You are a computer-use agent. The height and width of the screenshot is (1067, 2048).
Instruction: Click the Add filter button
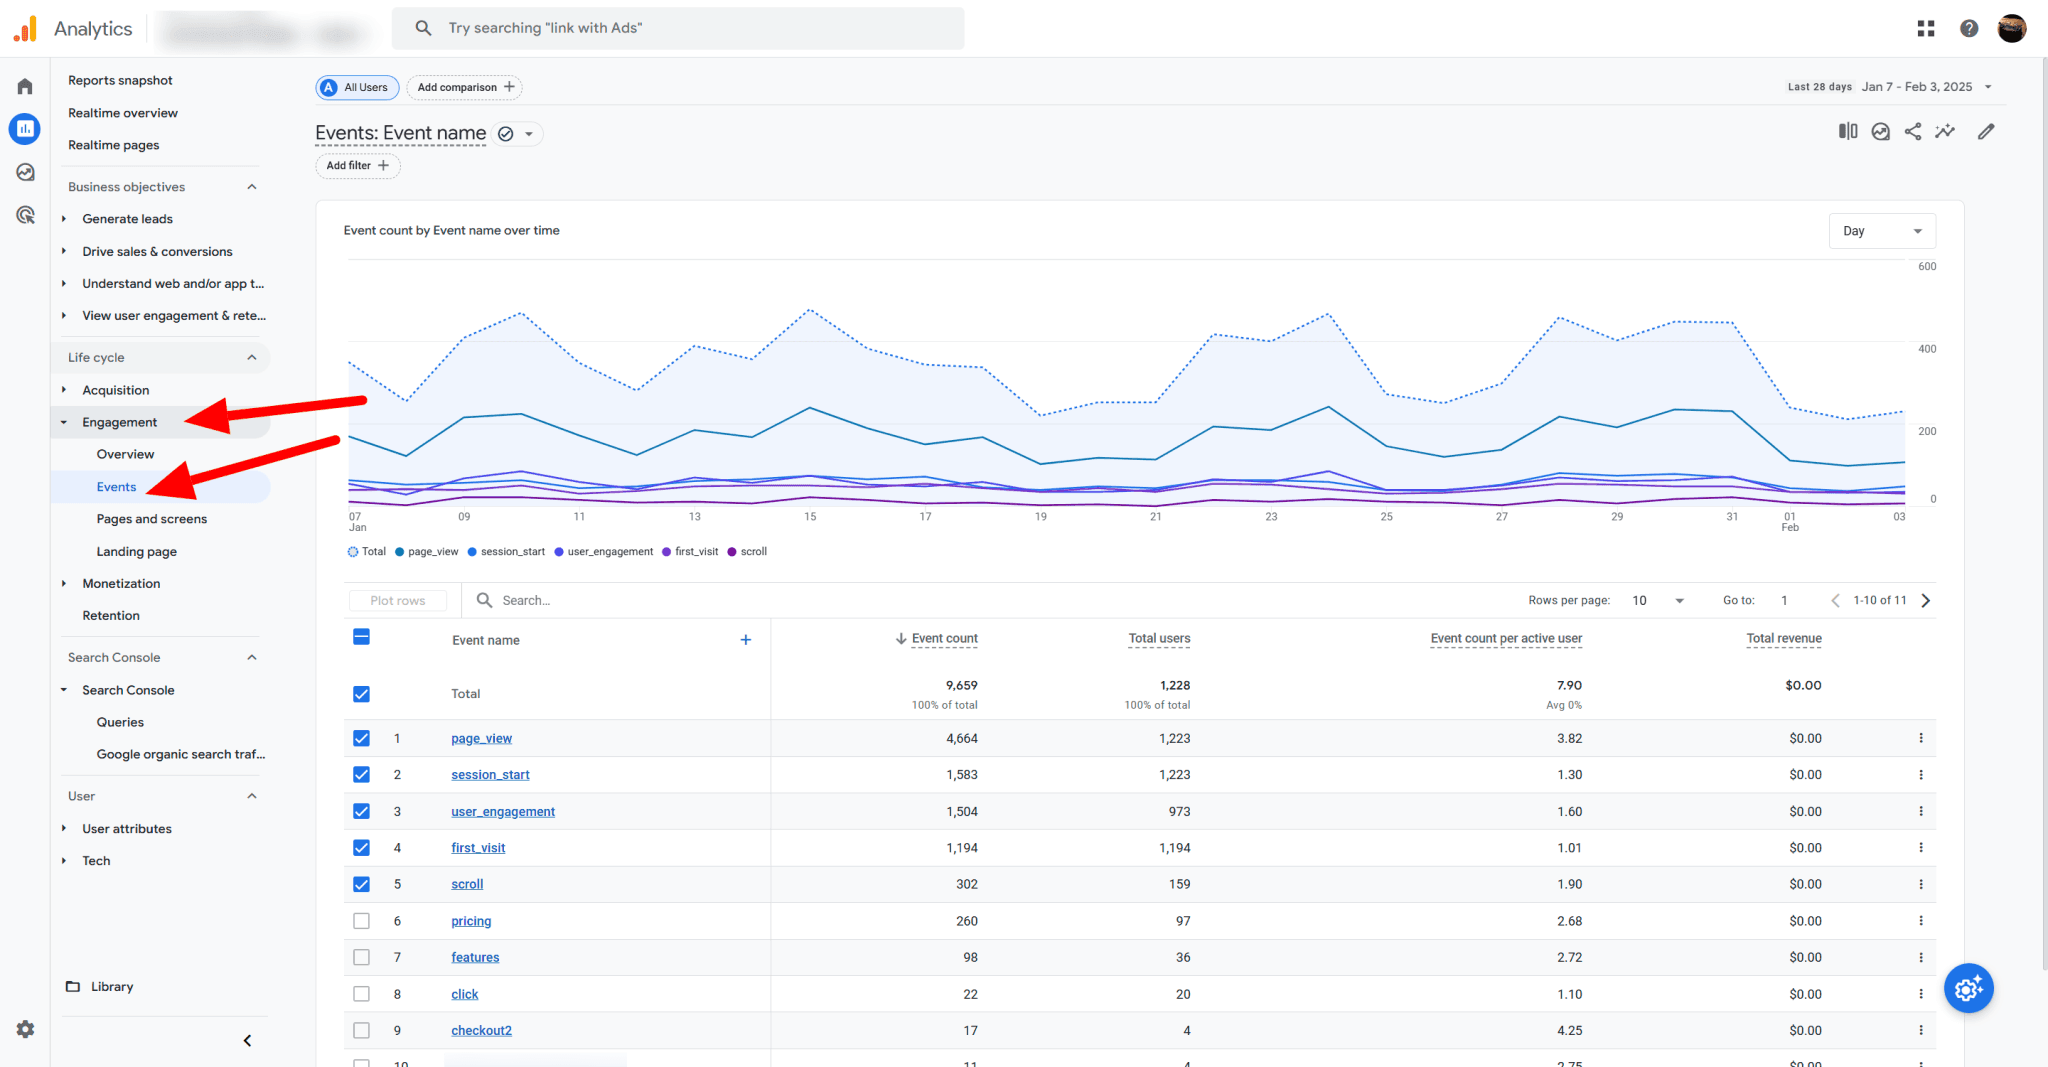click(x=357, y=165)
